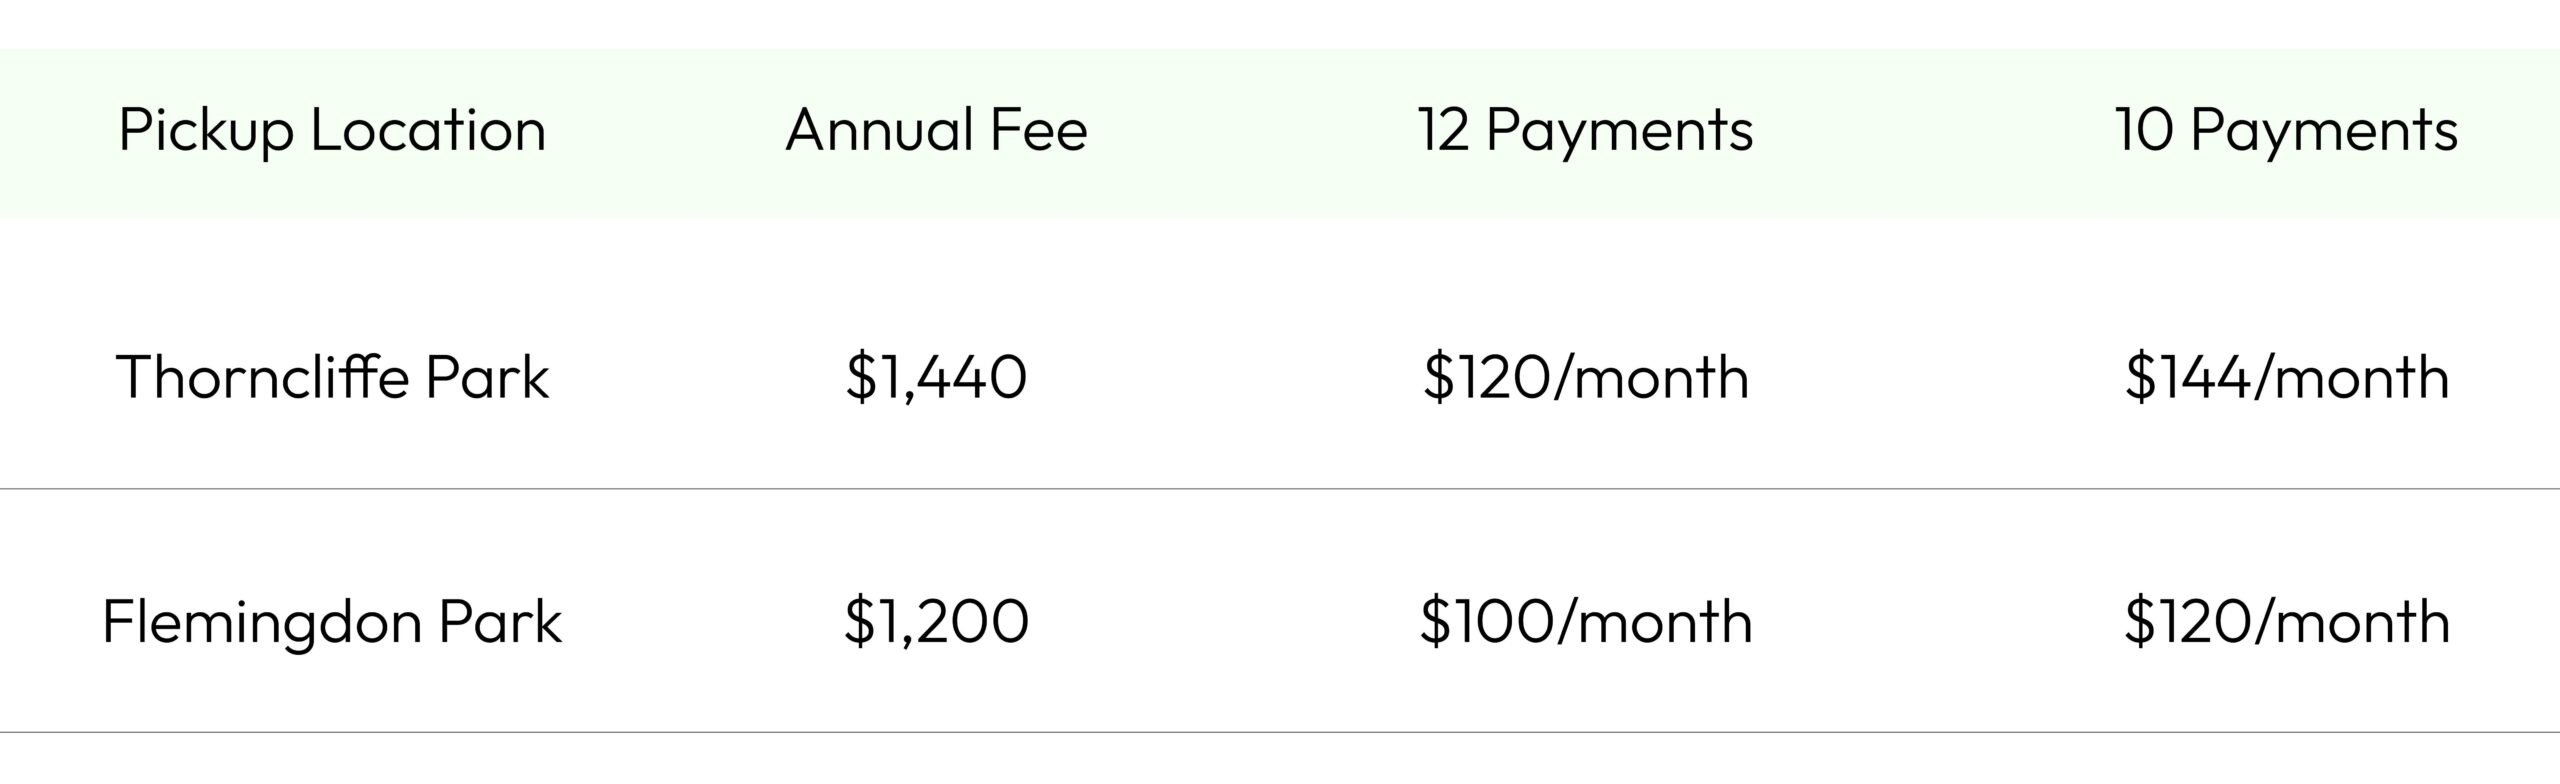2560x784 pixels.
Task: Click the word "Location" in the header
Action: pos(428,131)
